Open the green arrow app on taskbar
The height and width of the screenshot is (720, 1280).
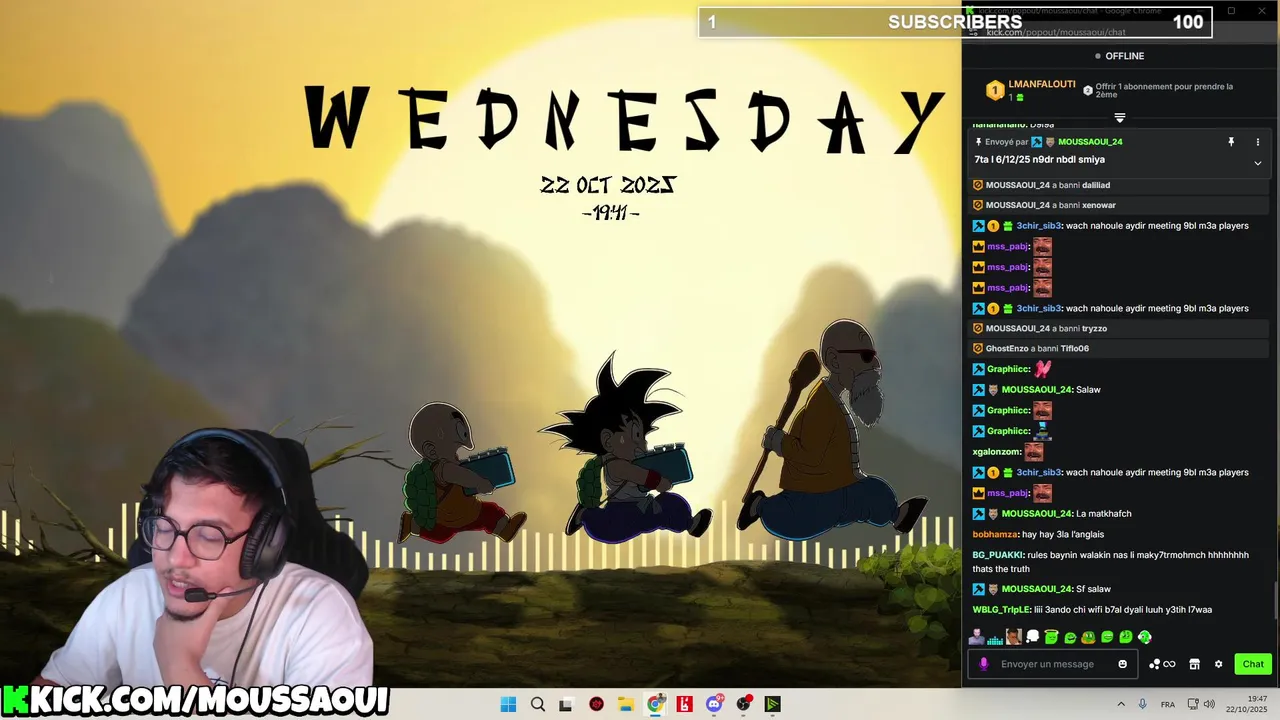point(772,704)
